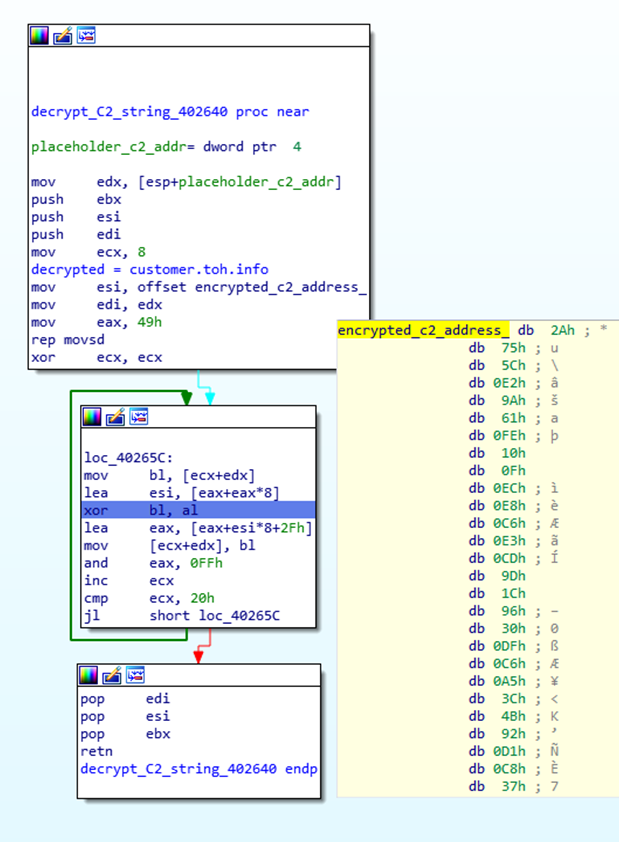
Task: Click group-nodes icon in loc_40265C block header
Action: tap(139, 417)
